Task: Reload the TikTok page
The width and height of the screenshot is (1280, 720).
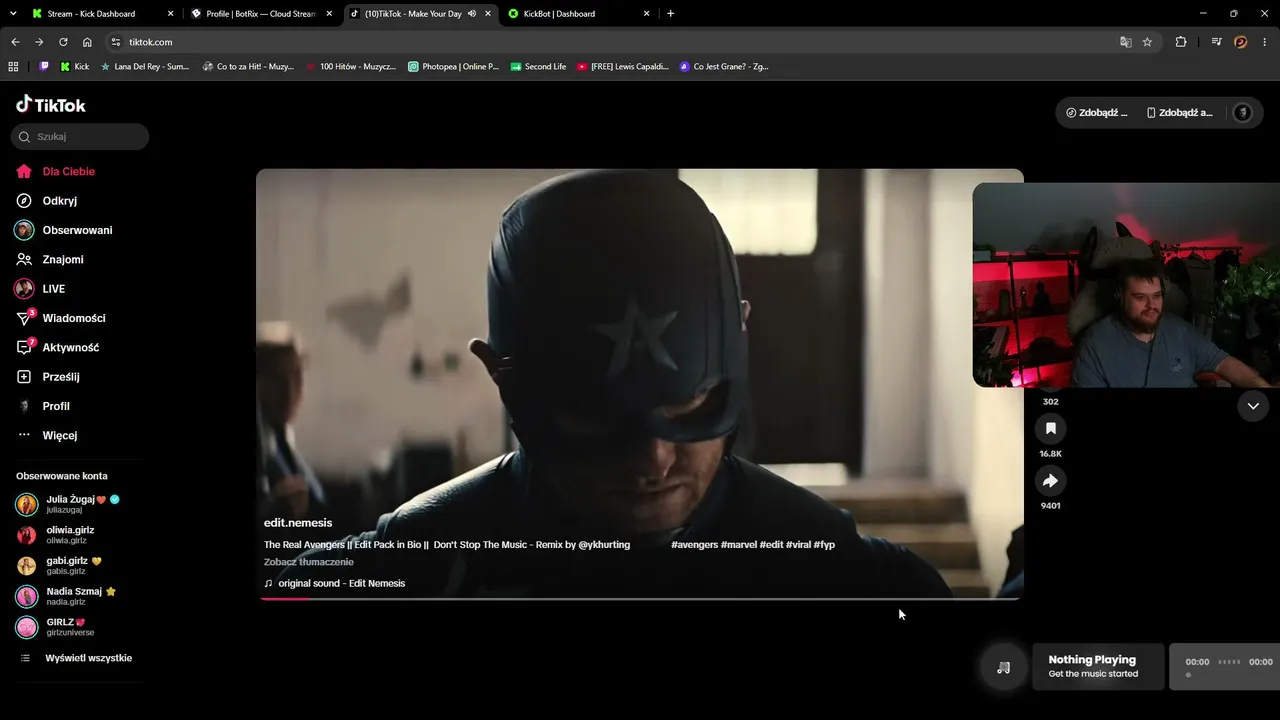Action: tap(63, 42)
